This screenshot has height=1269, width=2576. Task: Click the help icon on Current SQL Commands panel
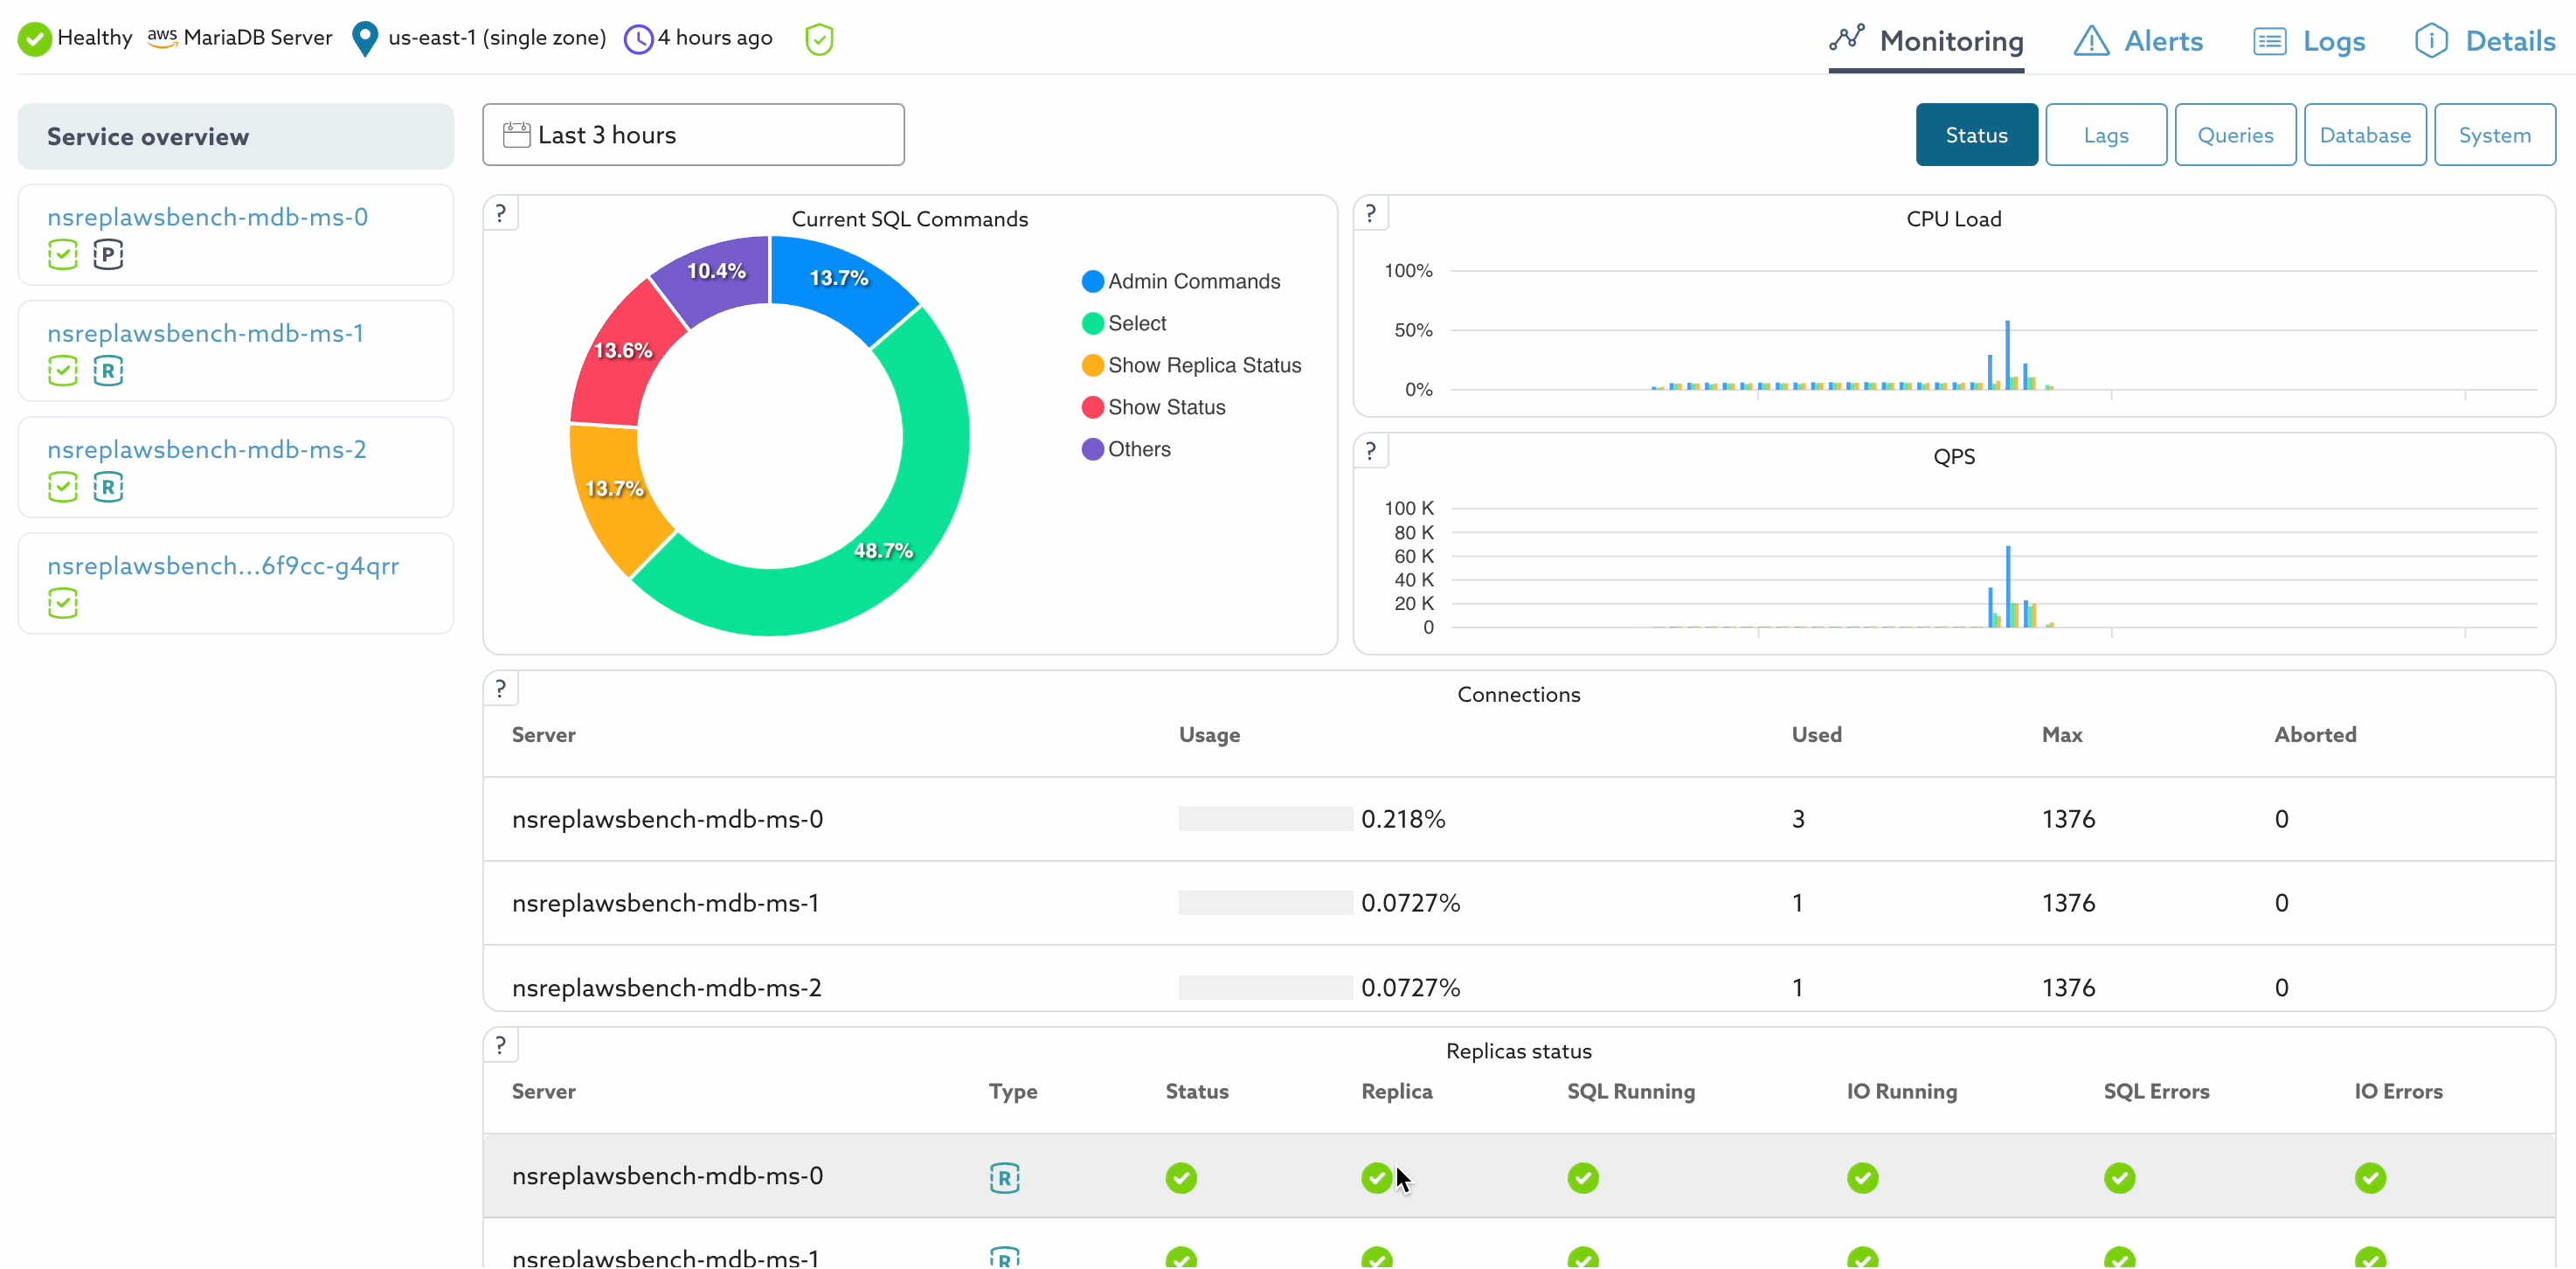(x=501, y=213)
